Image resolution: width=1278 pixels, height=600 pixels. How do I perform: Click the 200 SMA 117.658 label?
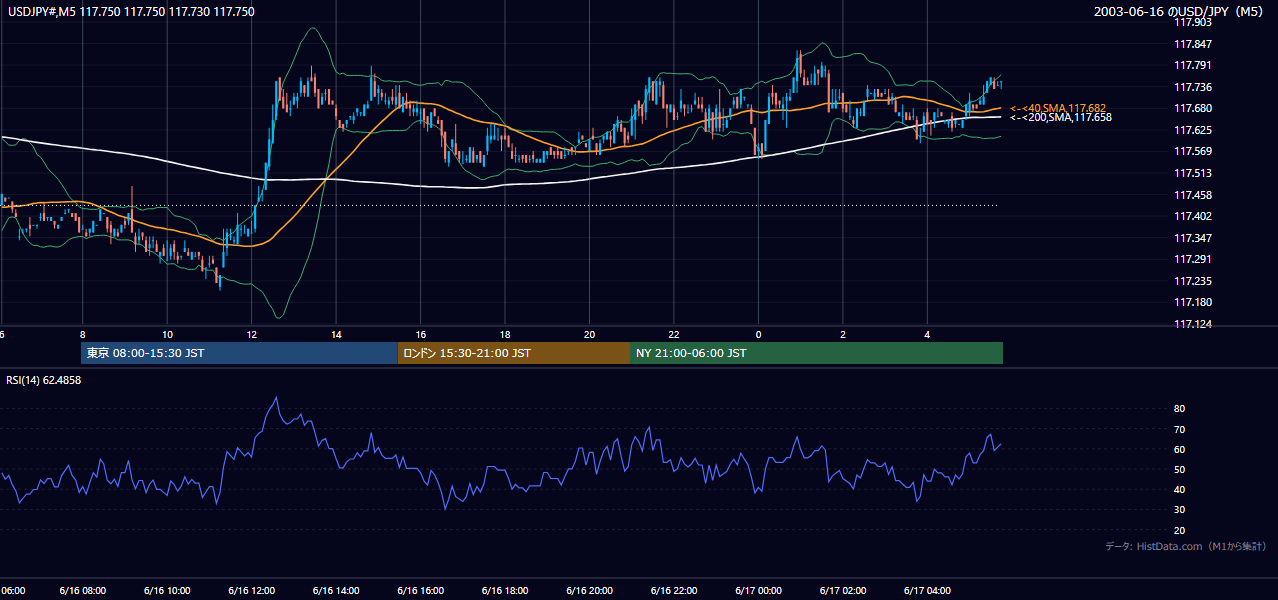click(1061, 118)
